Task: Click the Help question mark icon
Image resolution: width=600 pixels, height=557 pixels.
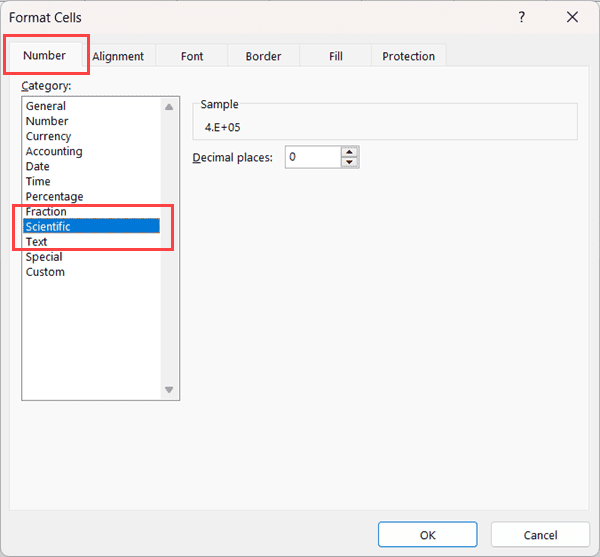Action: click(x=522, y=17)
